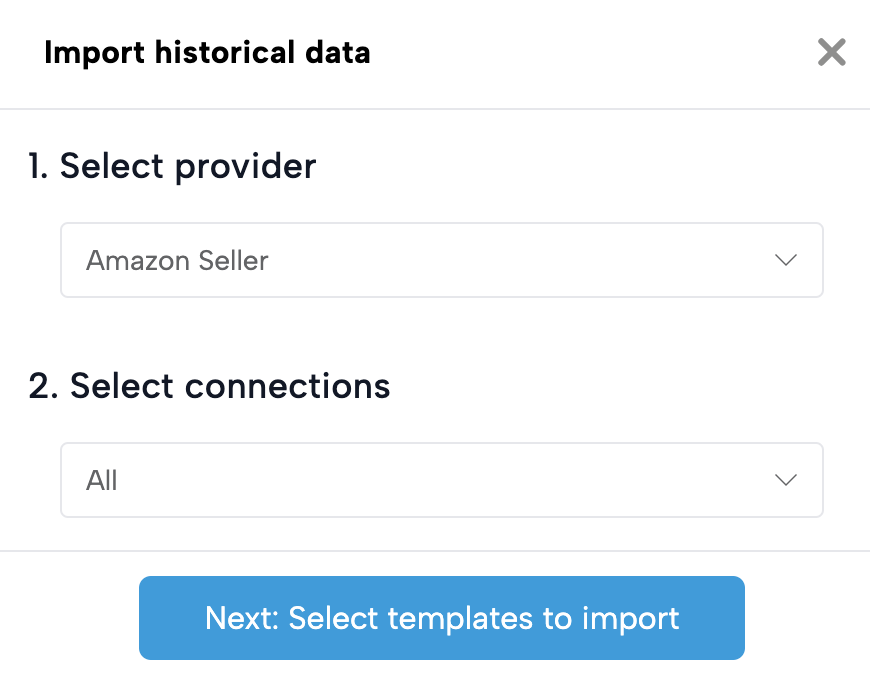
Task: Toggle the provider list arrow open
Action: click(786, 260)
